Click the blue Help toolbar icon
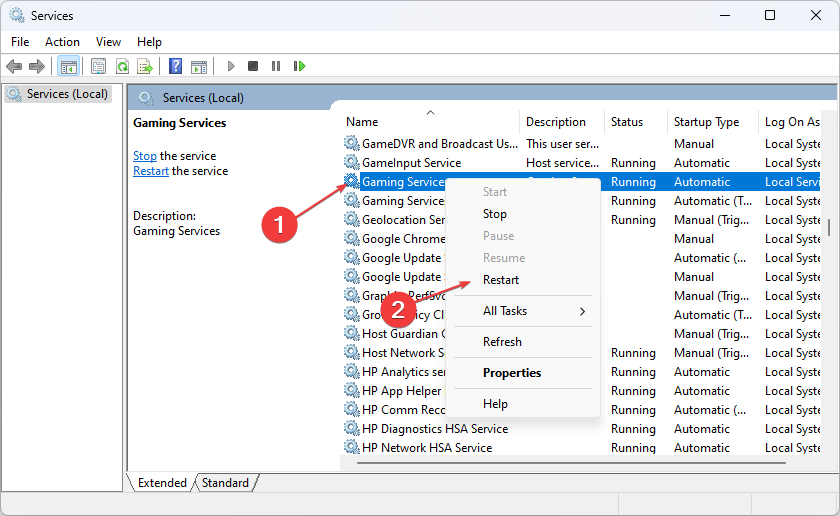The width and height of the screenshot is (840, 516). [175, 66]
